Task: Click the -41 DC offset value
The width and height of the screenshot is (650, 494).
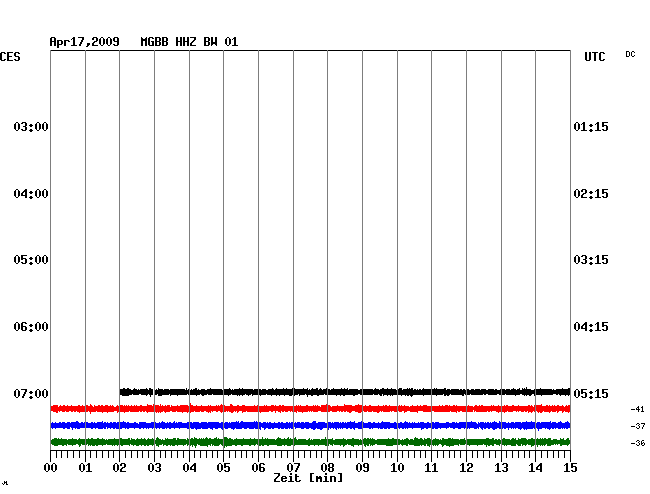Action: pos(638,409)
